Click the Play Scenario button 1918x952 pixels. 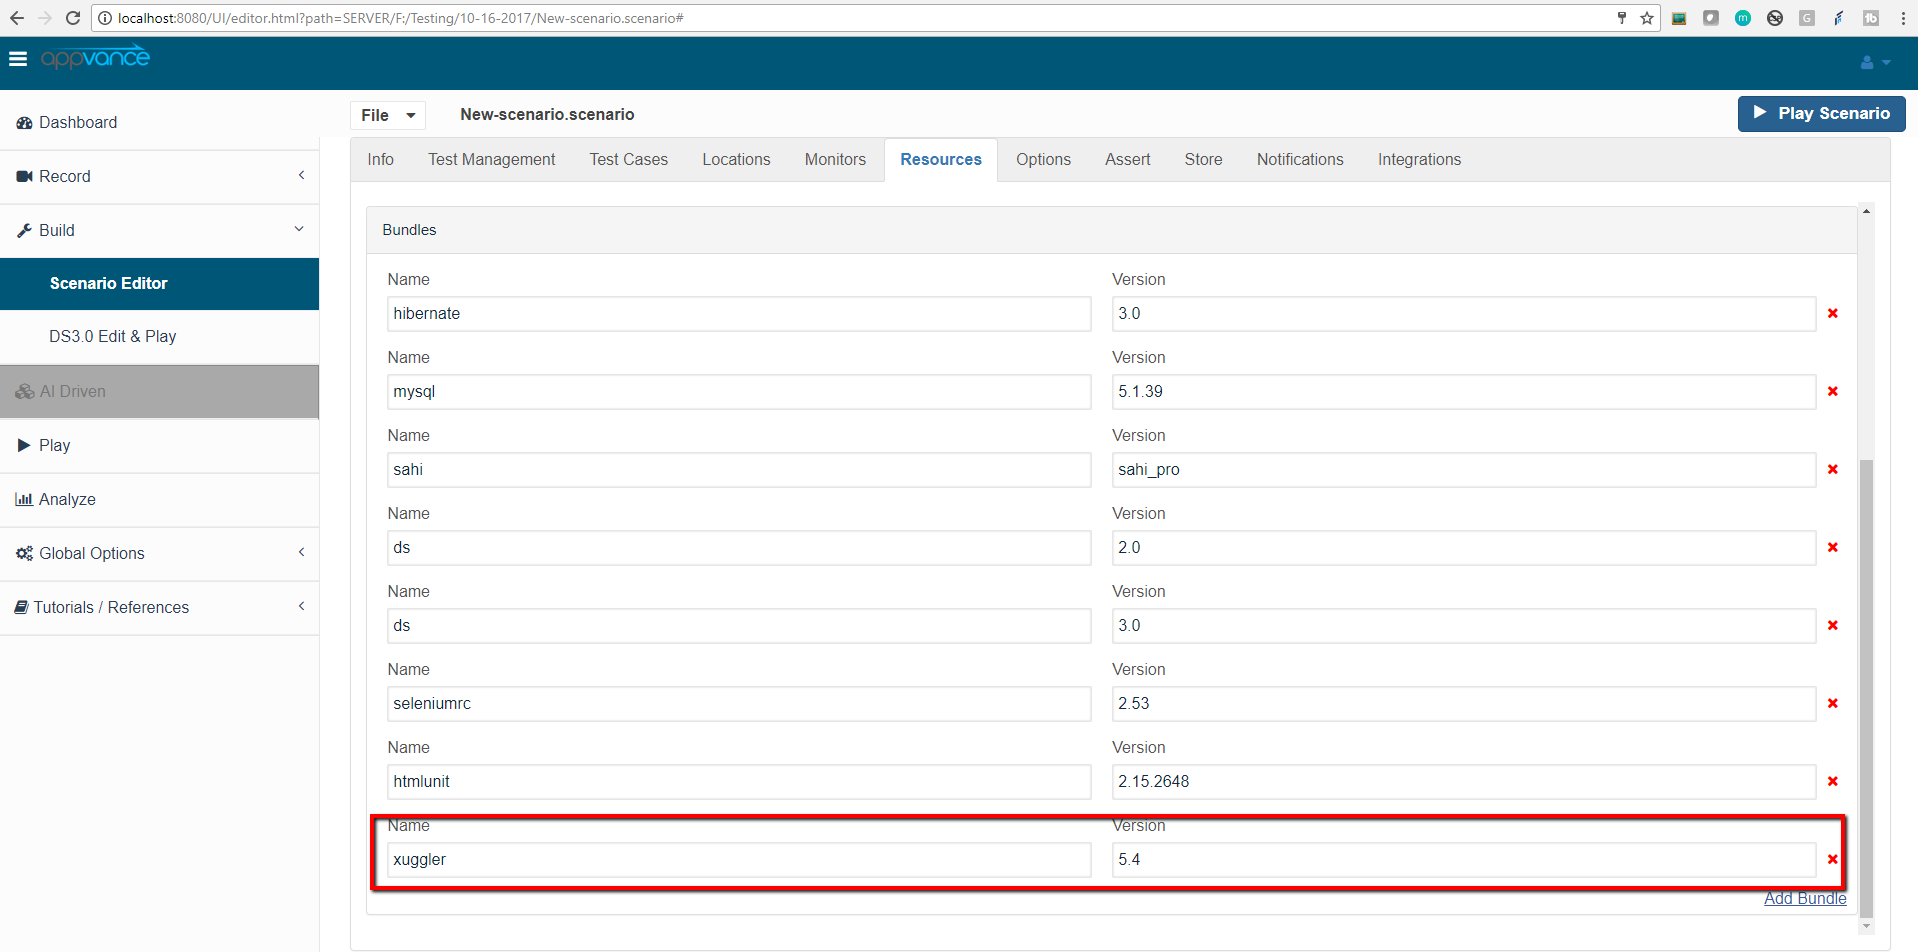1821,114
